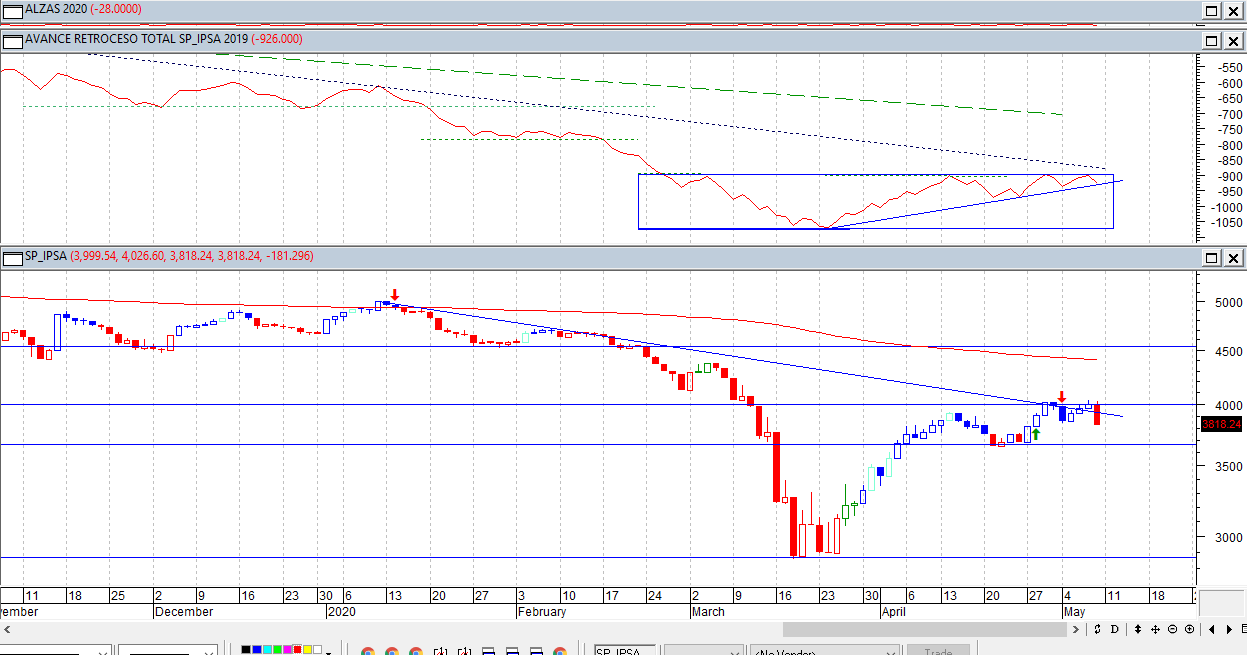Click the 3000 price axis label
1247x655 pixels.
click(1228, 537)
